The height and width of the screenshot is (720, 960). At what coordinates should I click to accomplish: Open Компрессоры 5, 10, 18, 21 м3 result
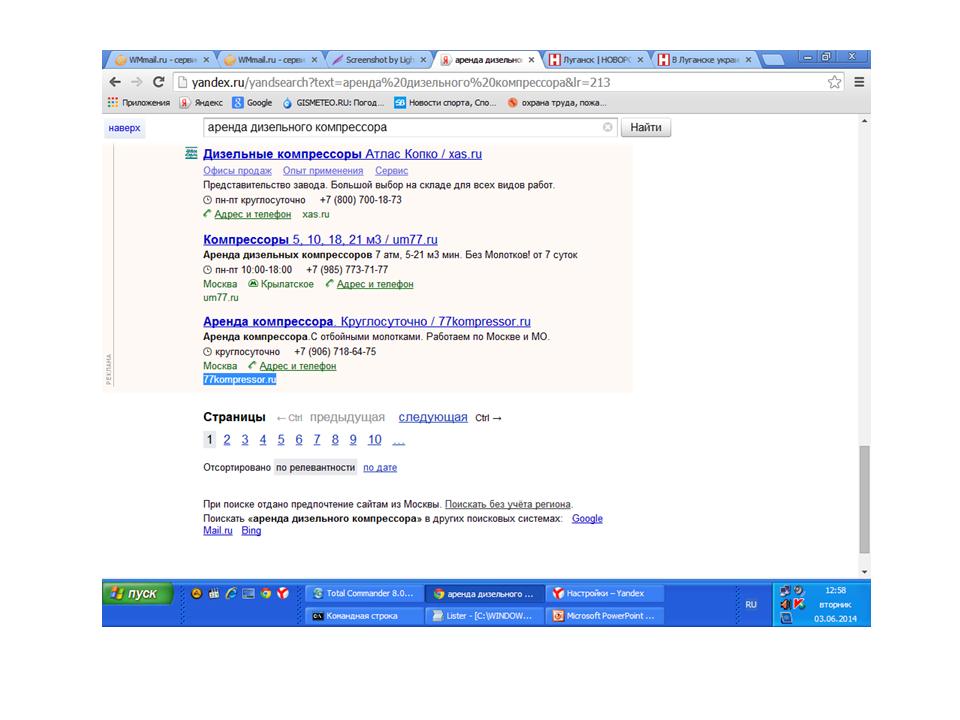point(320,239)
